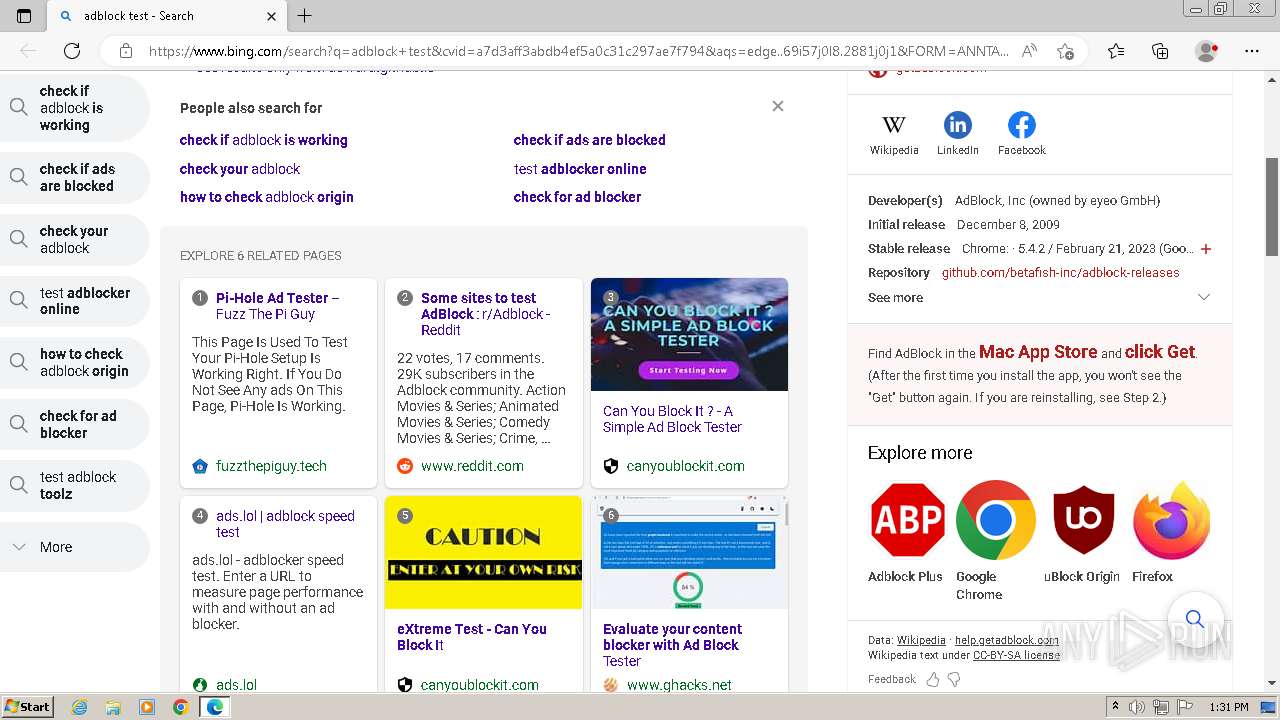The height and width of the screenshot is (720, 1280).
Task: Open the Google Chrome icon in Explore more
Action: [995, 520]
